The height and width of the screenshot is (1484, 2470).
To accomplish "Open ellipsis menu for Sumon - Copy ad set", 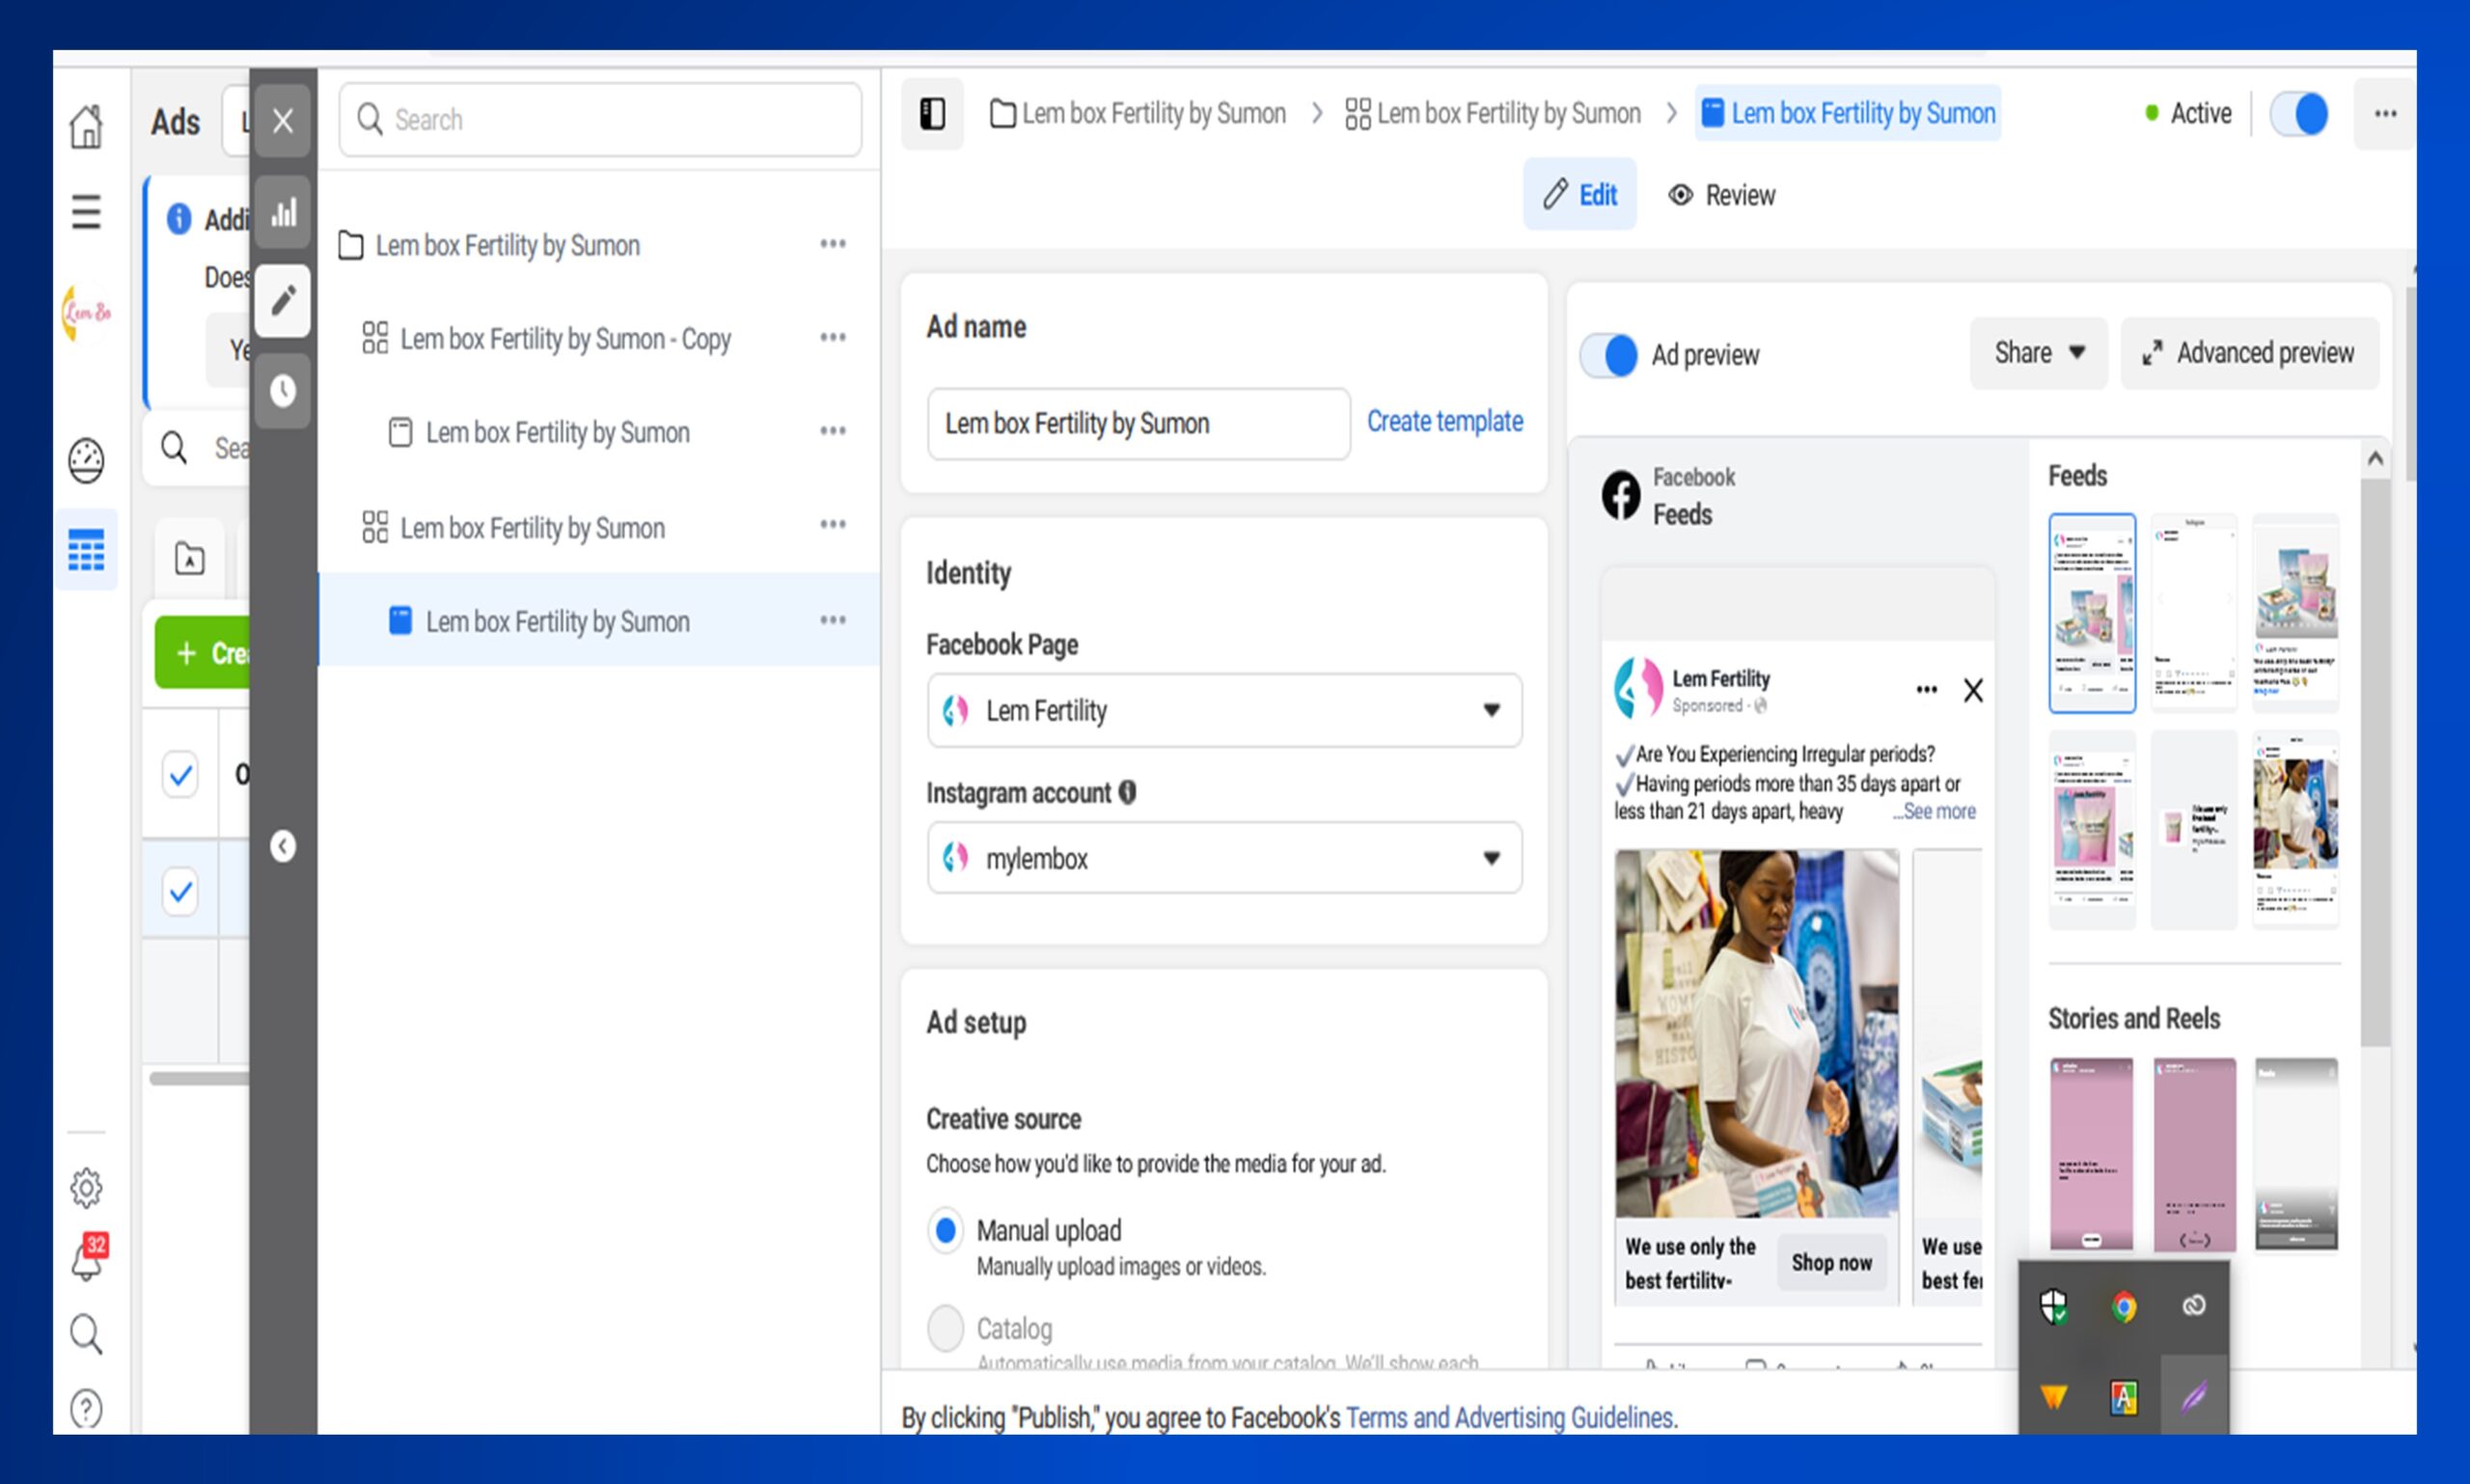I will 833,337.
